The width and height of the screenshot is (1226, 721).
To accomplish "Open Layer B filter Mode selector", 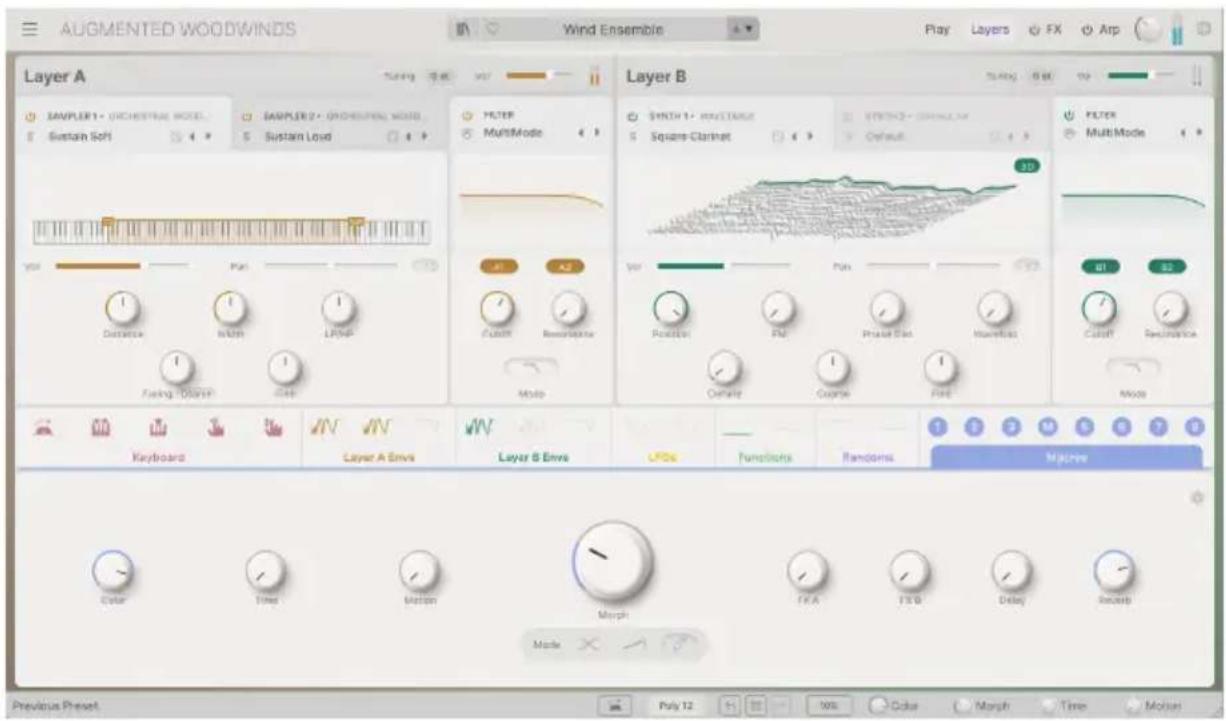I will [1132, 369].
